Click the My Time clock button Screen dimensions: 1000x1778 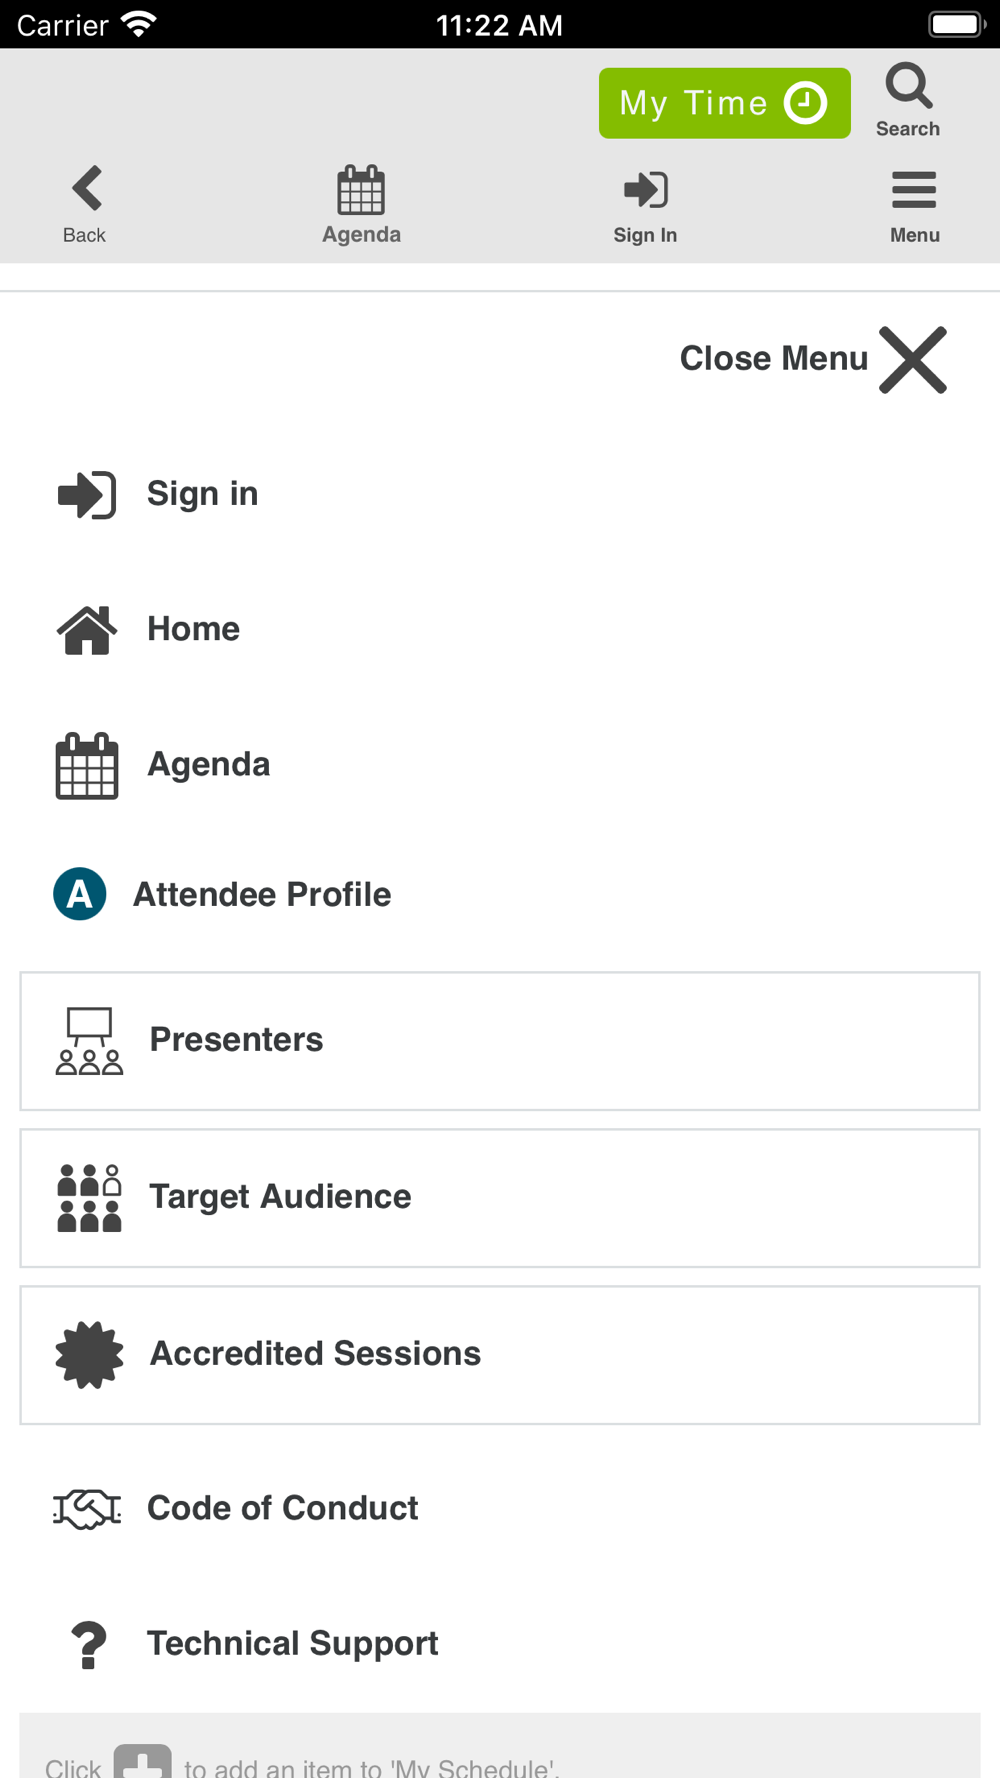point(725,103)
